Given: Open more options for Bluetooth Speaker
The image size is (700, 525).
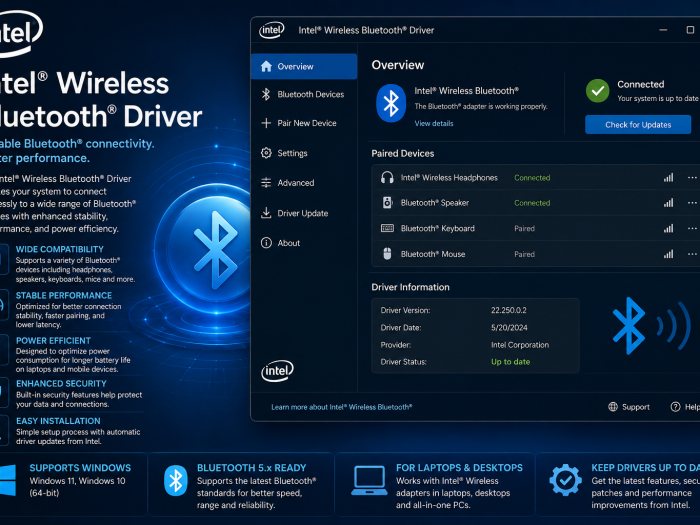Looking at the screenshot, I should tap(692, 203).
